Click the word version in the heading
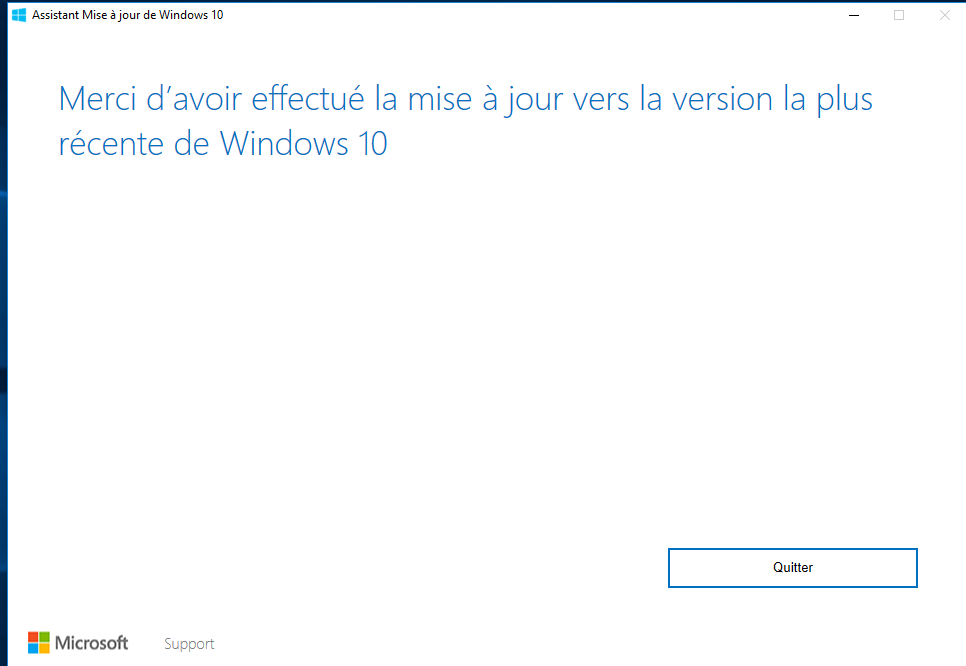966x666 pixels. (722, 100)
